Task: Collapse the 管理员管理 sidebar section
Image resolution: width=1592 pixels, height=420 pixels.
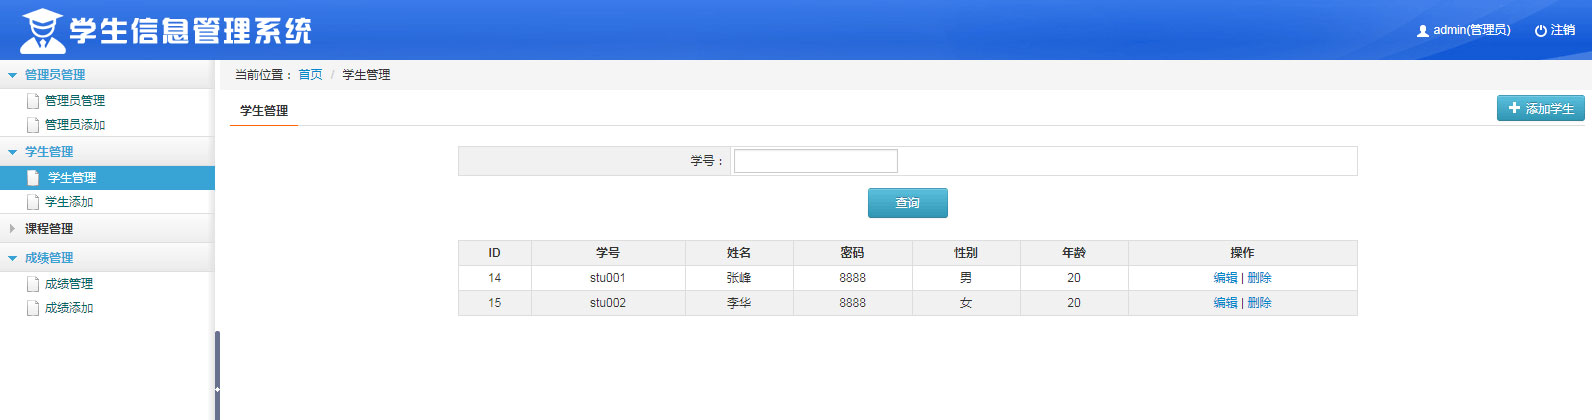Action: point(12,75)
